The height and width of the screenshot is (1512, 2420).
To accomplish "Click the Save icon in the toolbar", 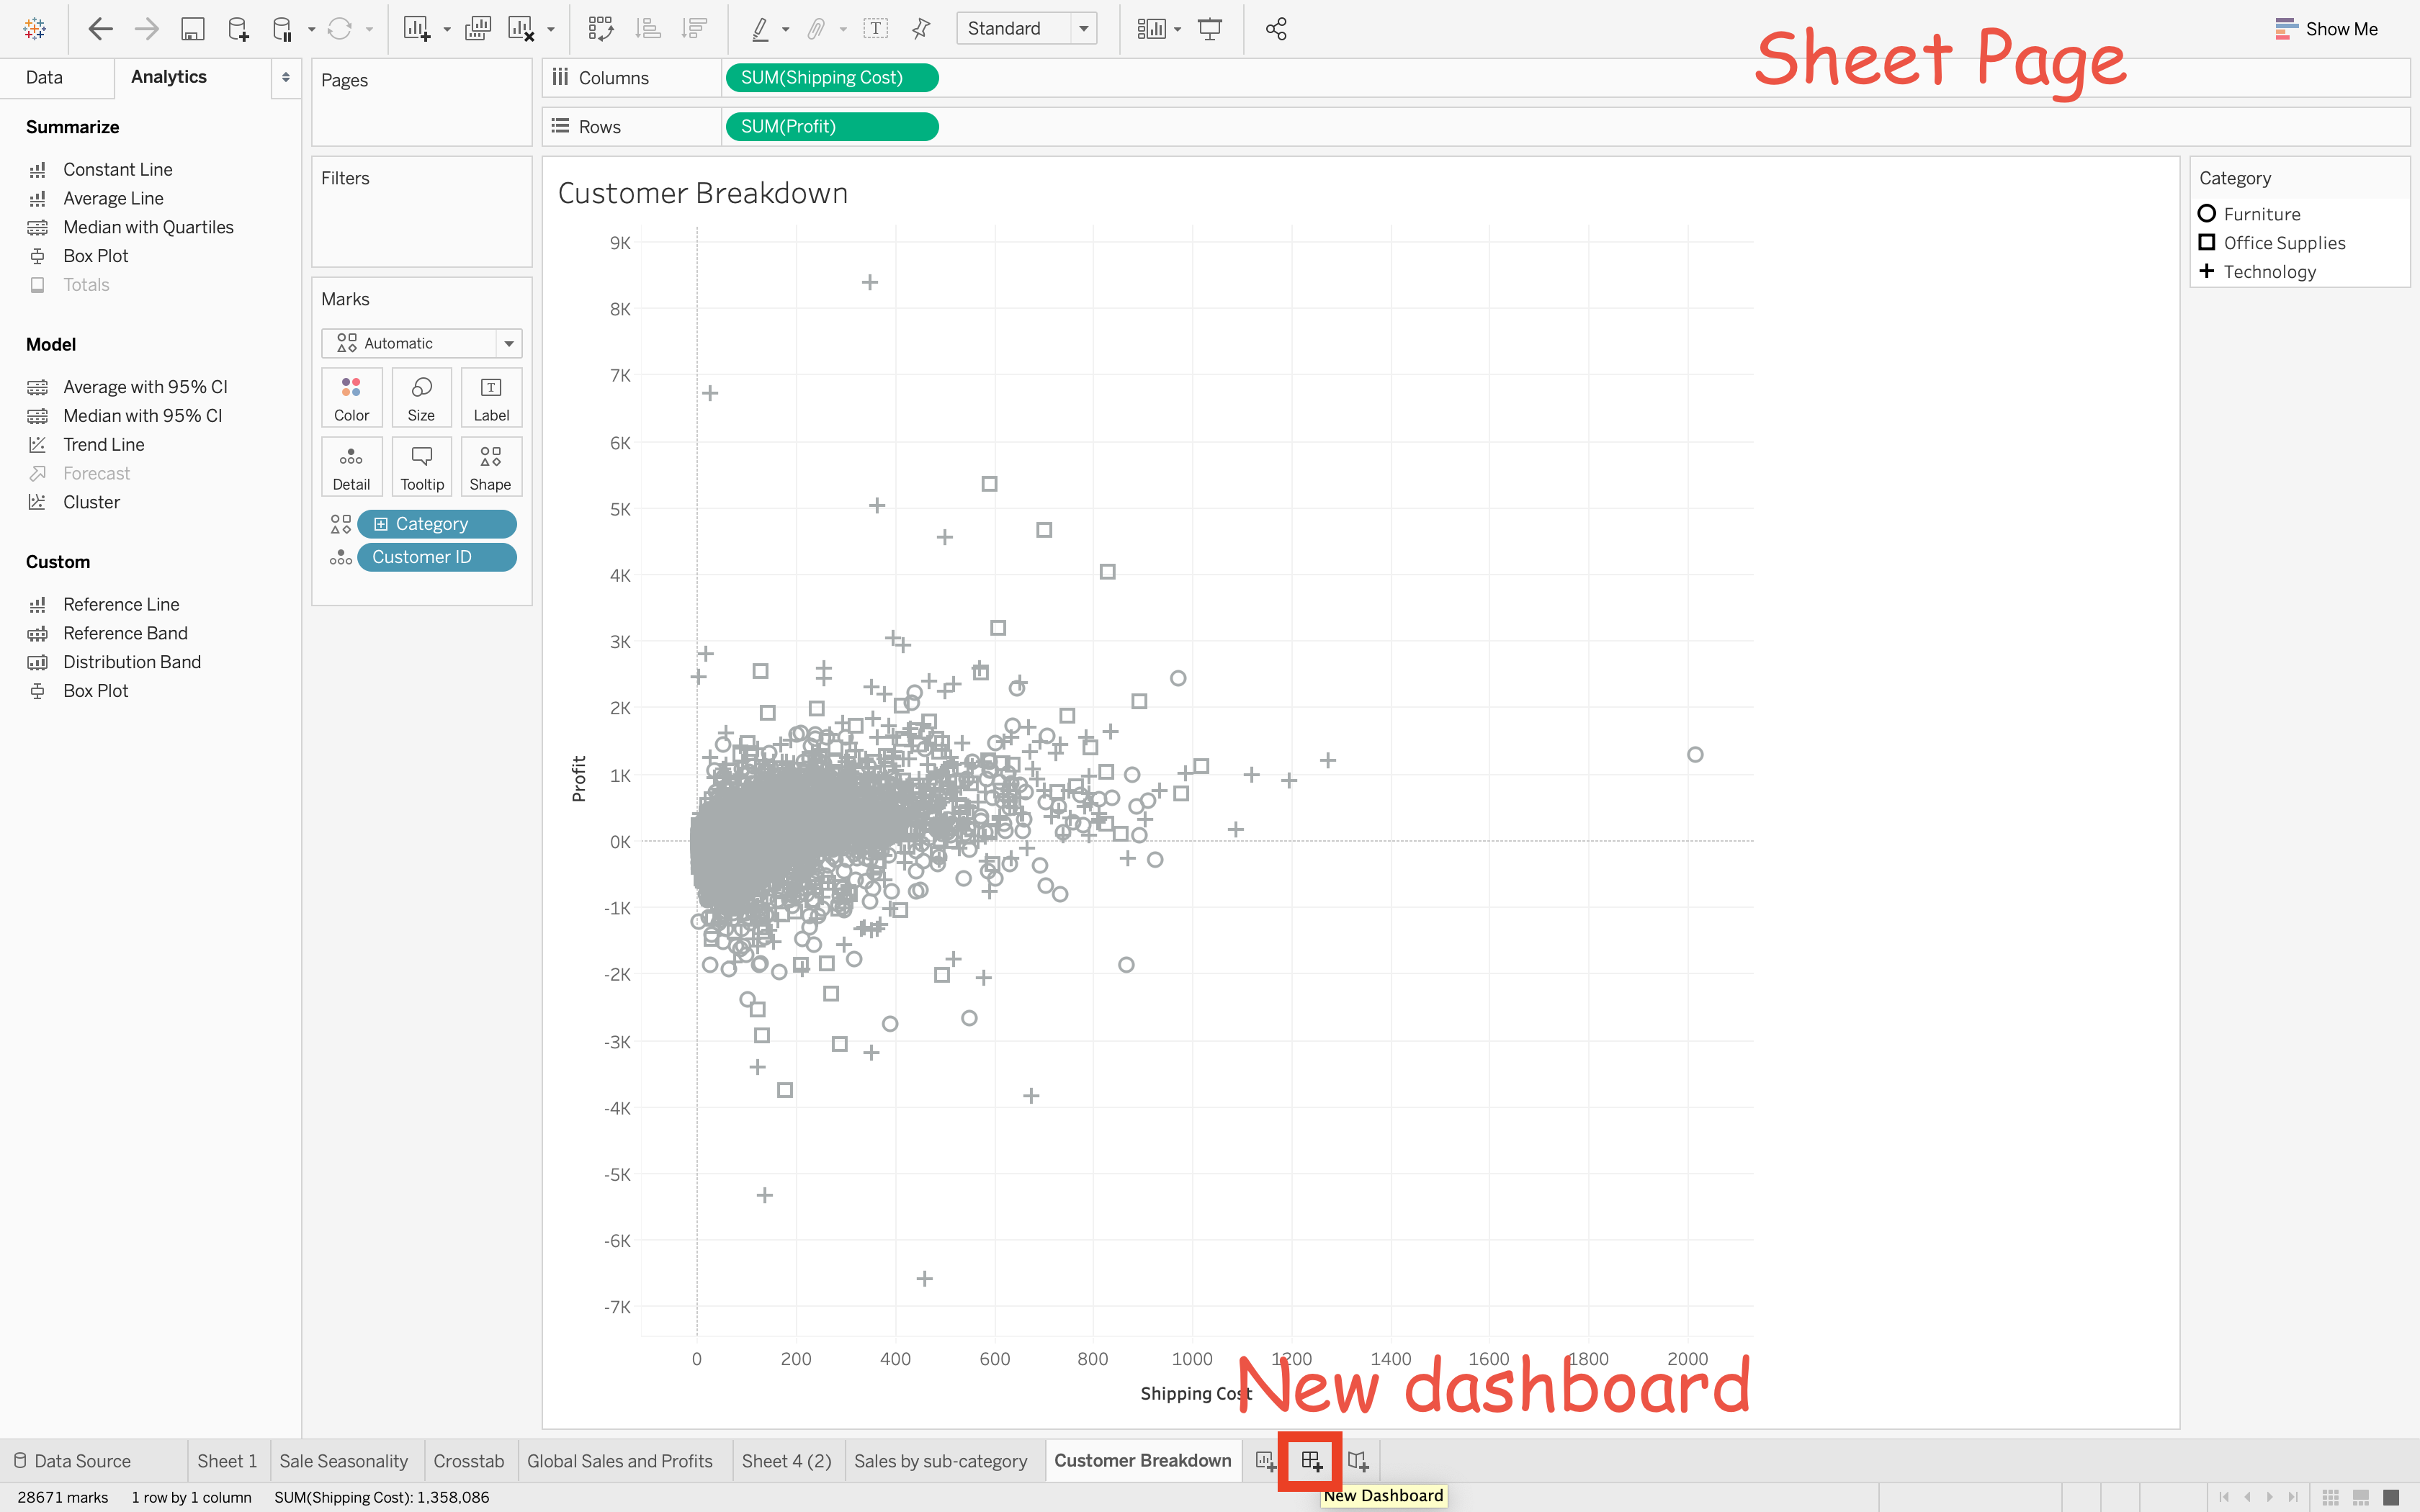I will pyautogui.click(x=192, y=29).
